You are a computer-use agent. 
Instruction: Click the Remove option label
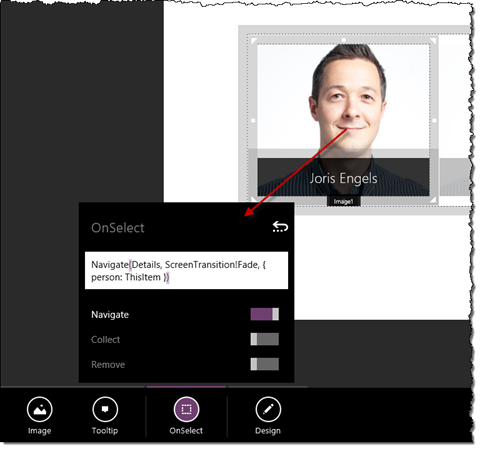point(108,365)
